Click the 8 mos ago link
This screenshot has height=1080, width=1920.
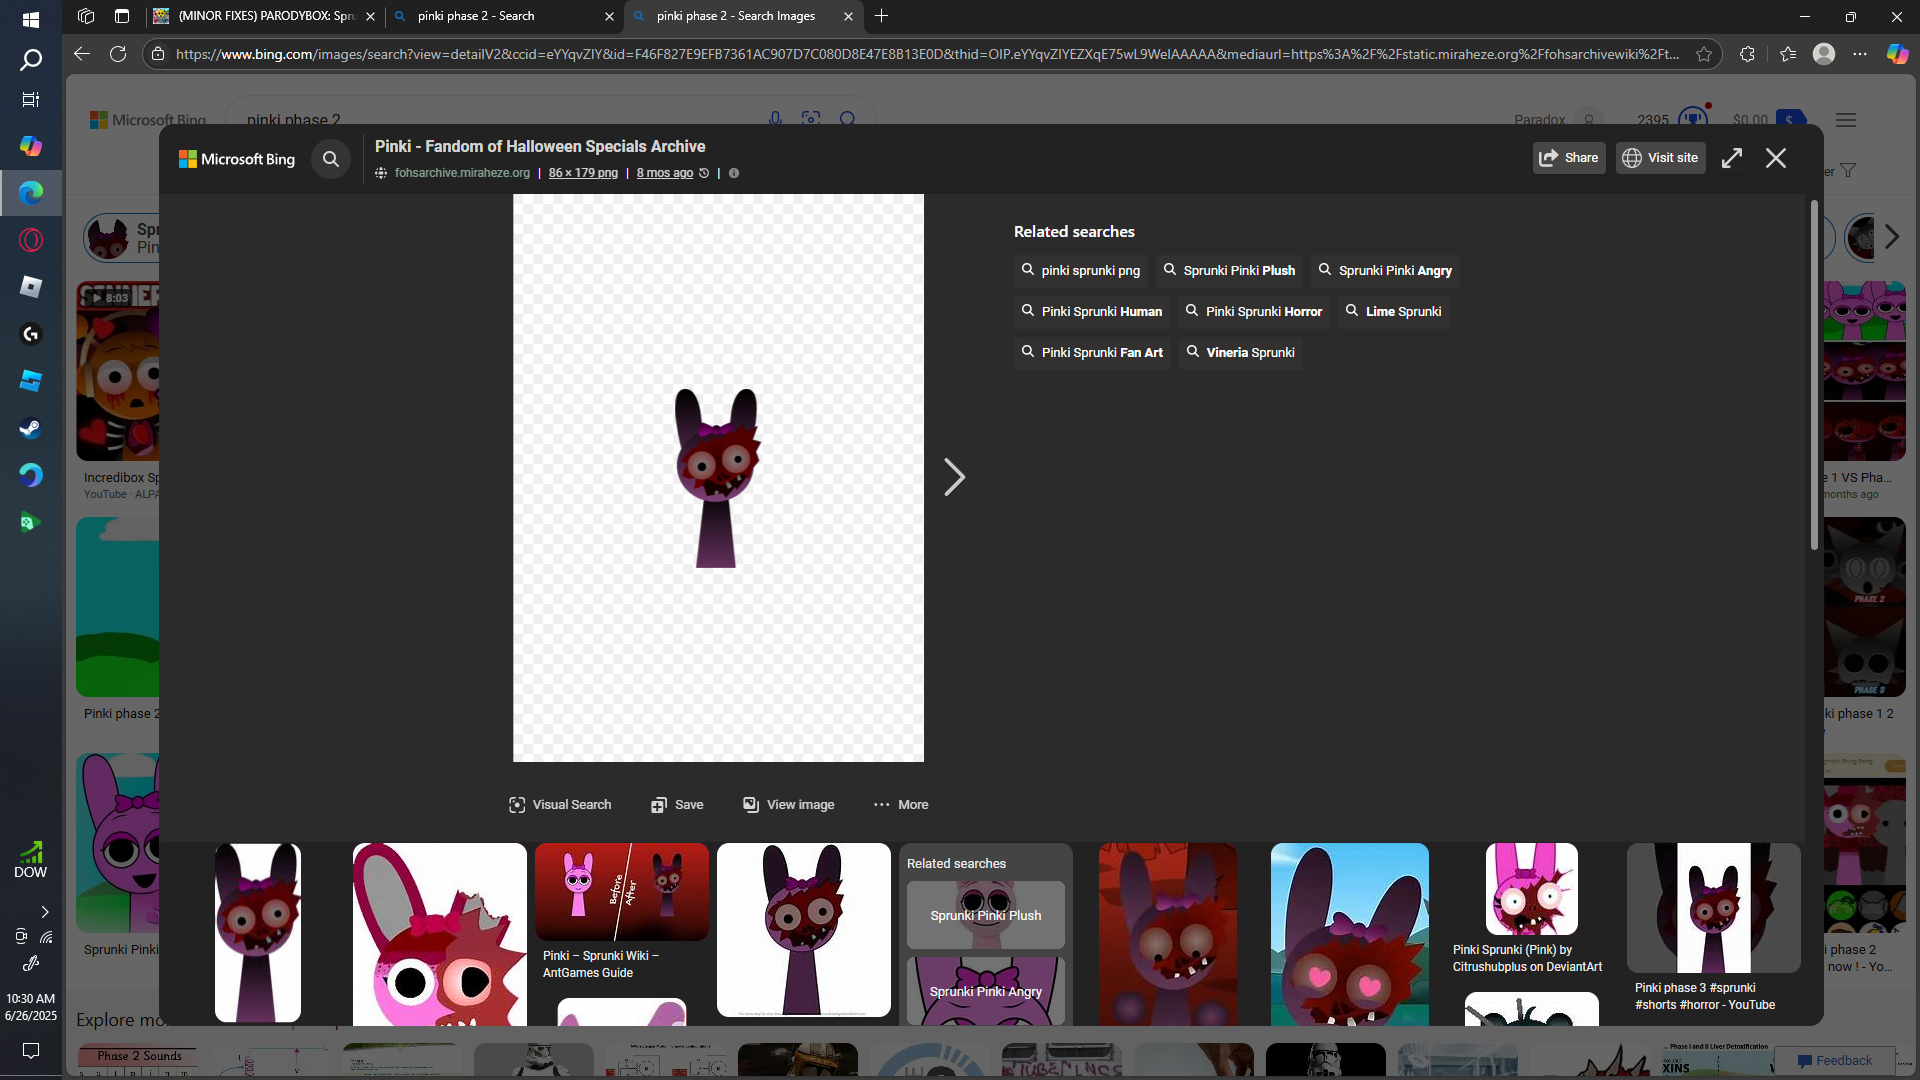pyautogui.click(x=665, y=173)
